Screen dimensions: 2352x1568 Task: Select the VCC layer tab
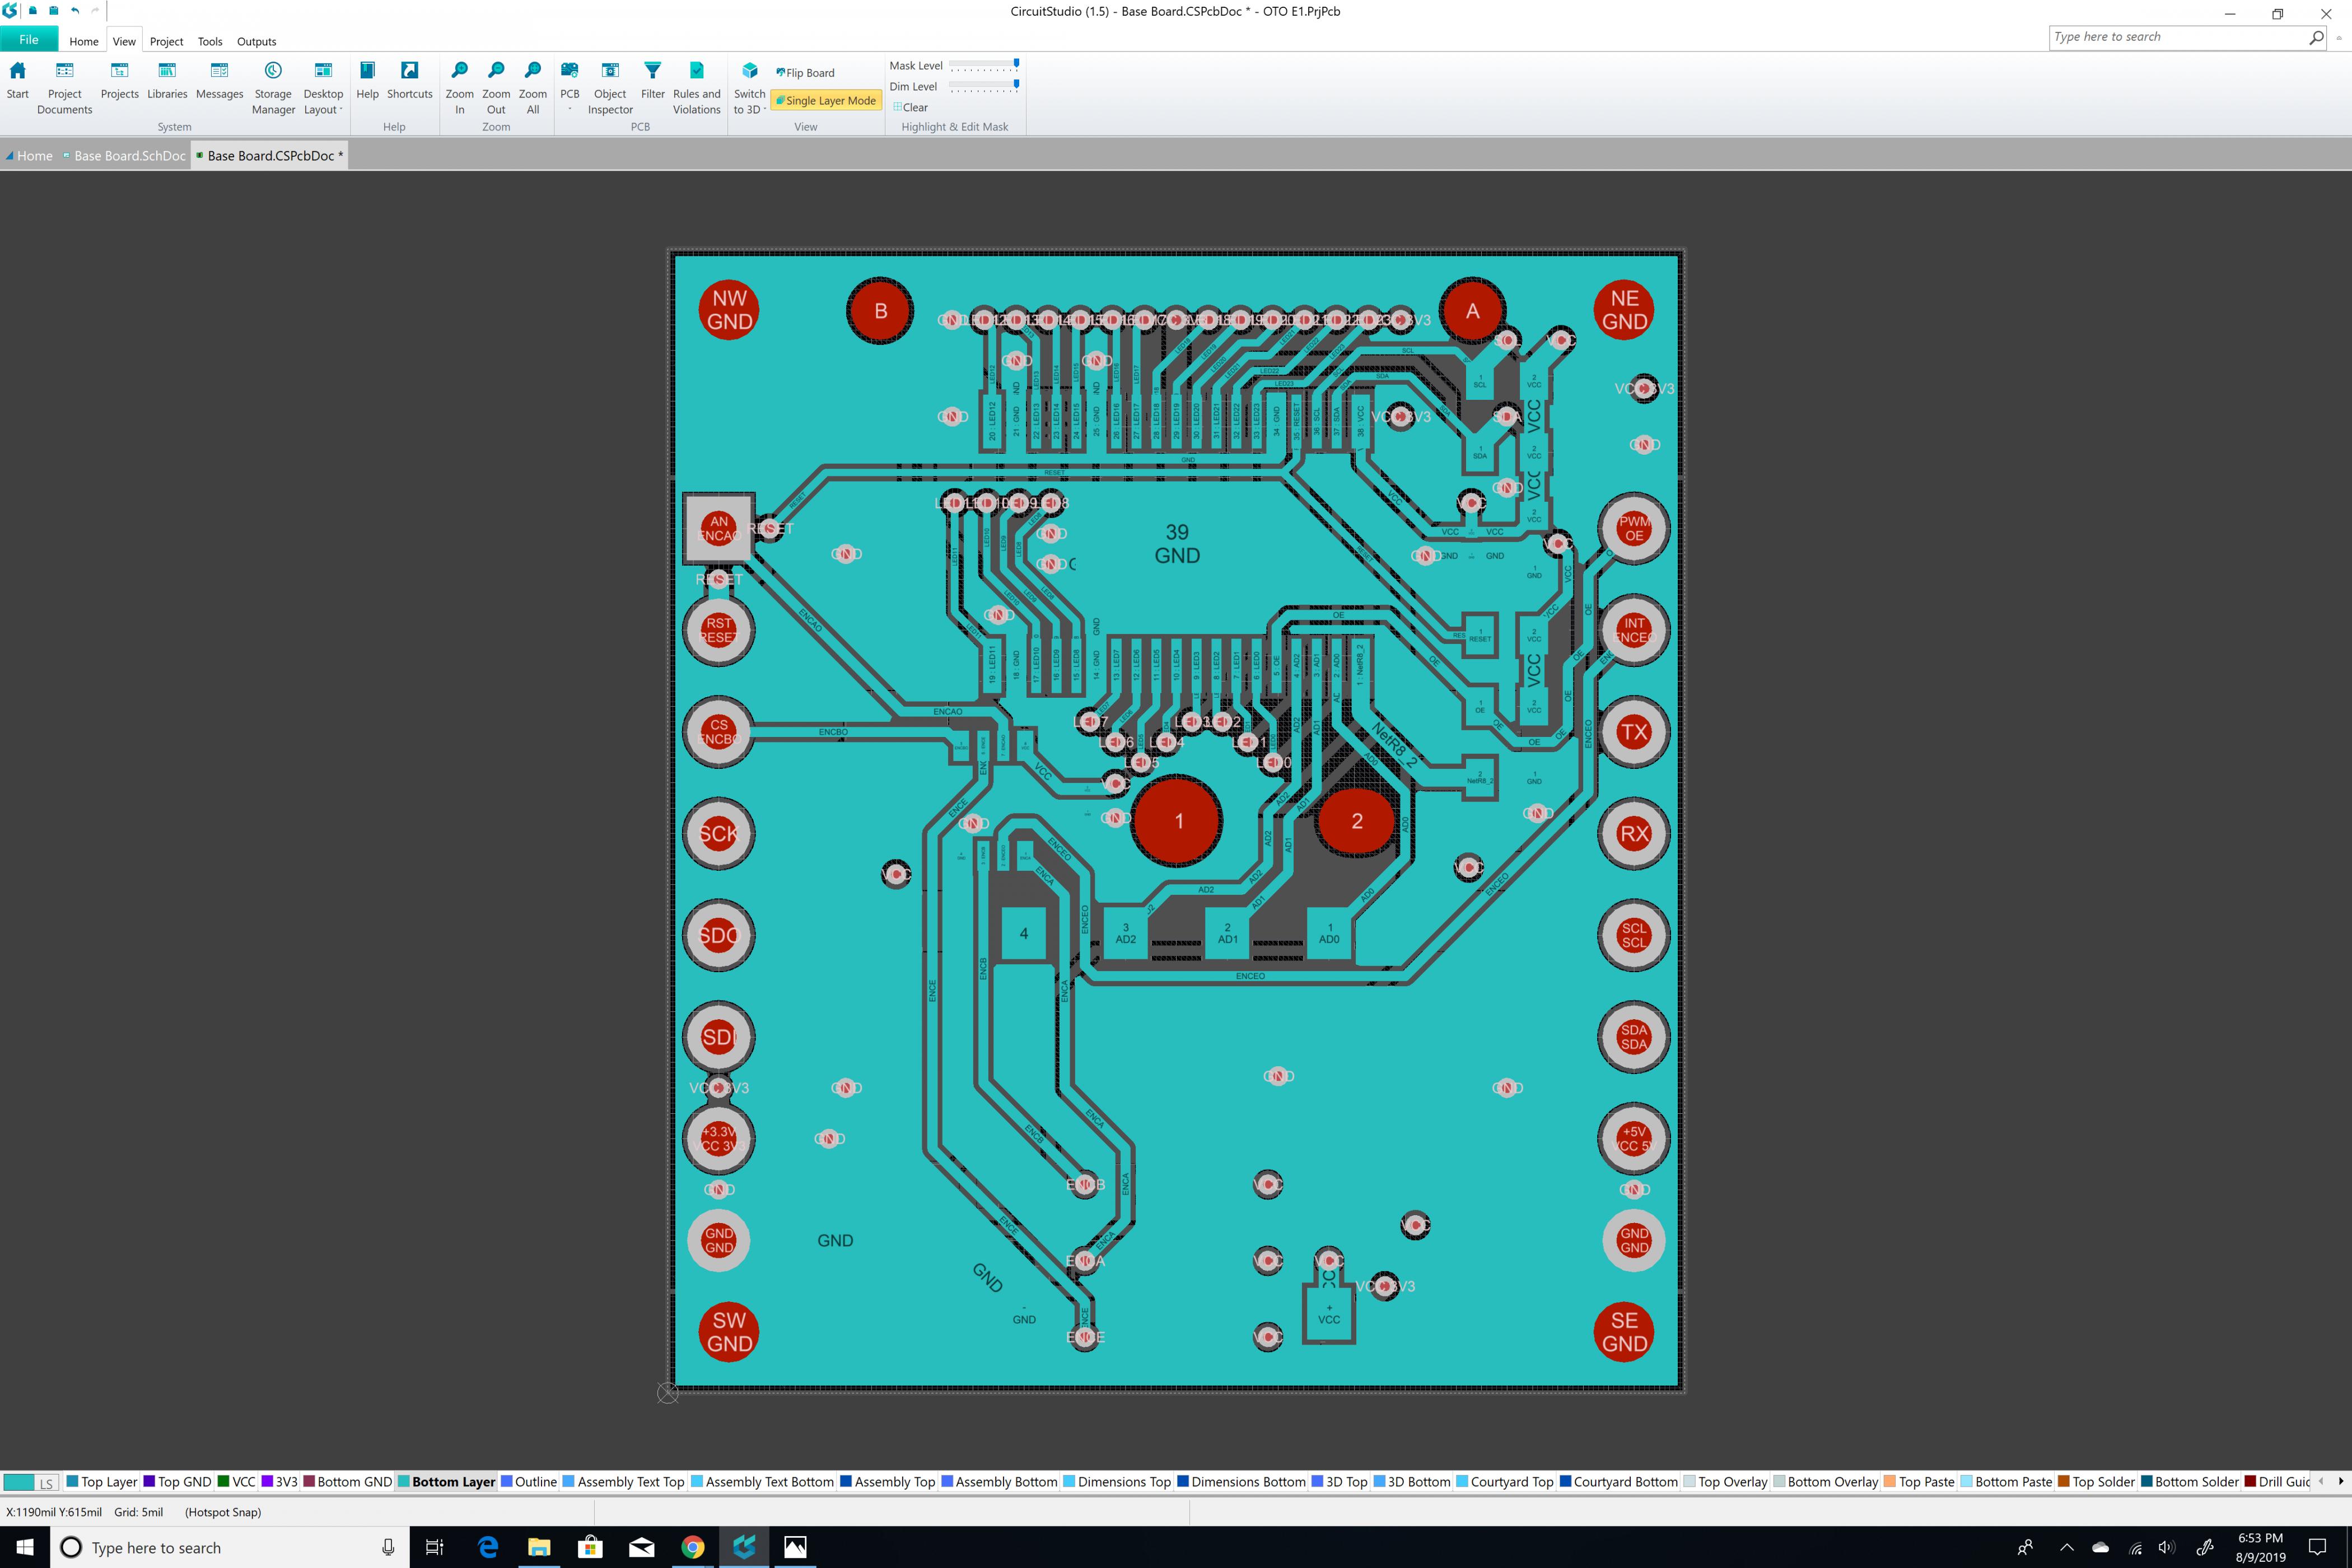coord(236,1482)
